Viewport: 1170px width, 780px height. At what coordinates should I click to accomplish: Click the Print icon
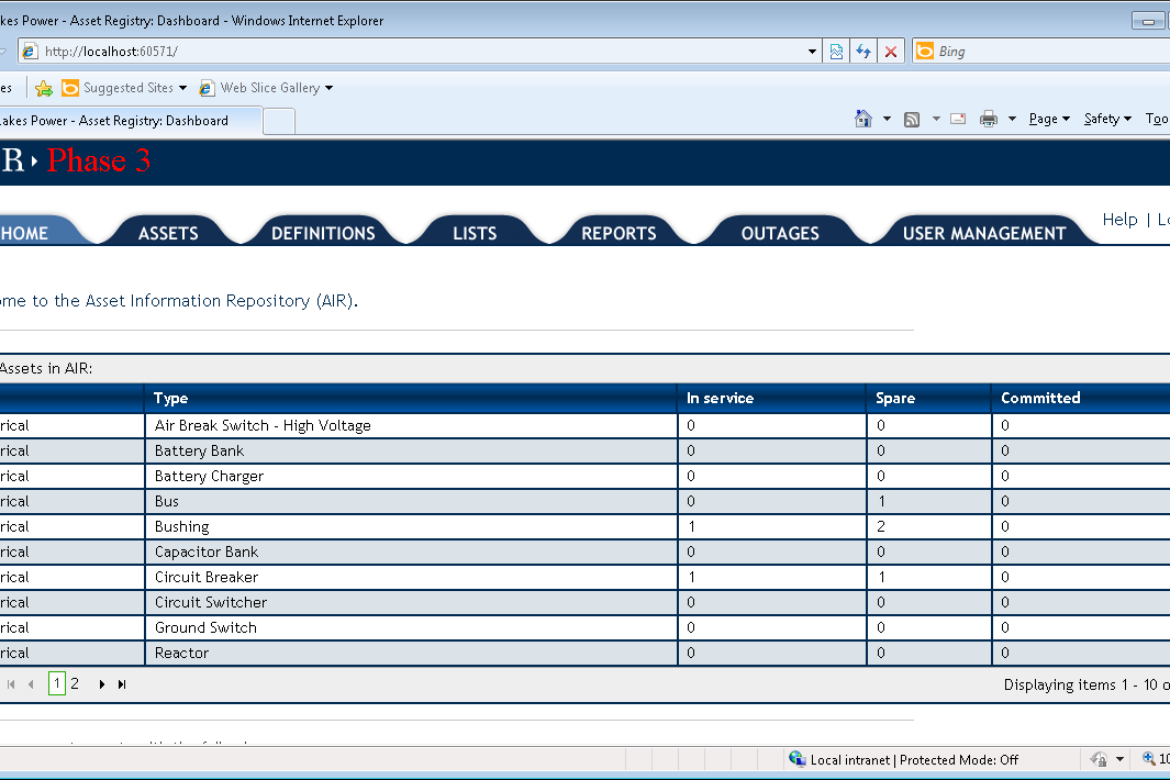(989, 119)
